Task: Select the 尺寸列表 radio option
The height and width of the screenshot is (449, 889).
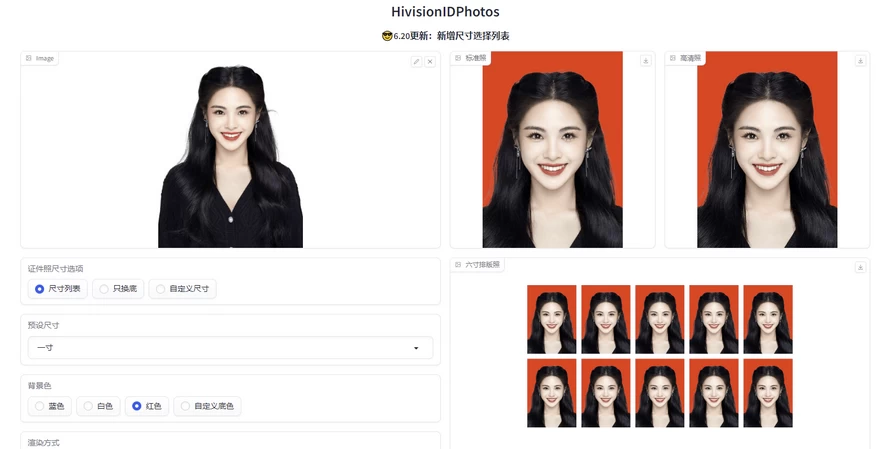Action: tap(40, 289)
